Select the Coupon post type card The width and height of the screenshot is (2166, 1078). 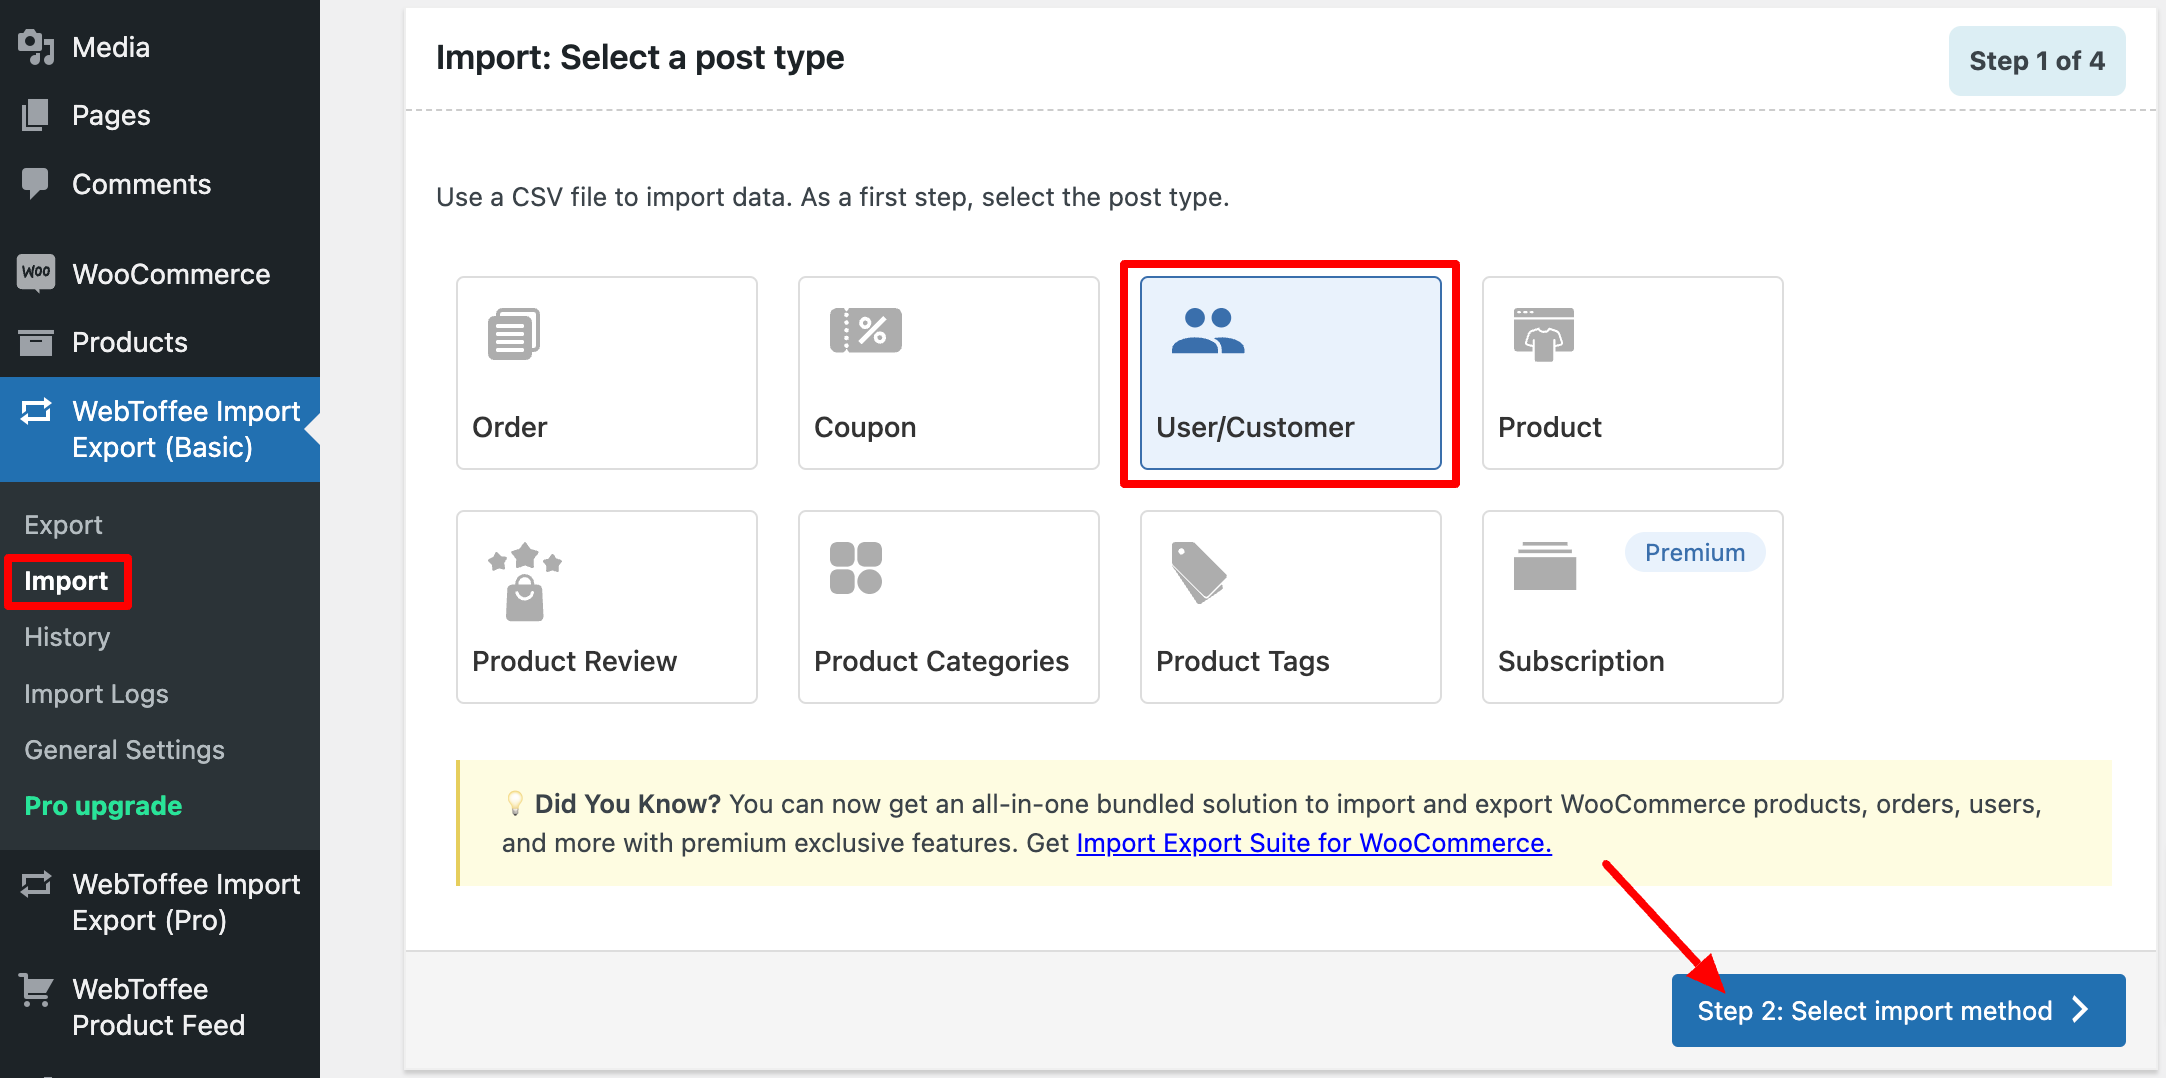949,373
